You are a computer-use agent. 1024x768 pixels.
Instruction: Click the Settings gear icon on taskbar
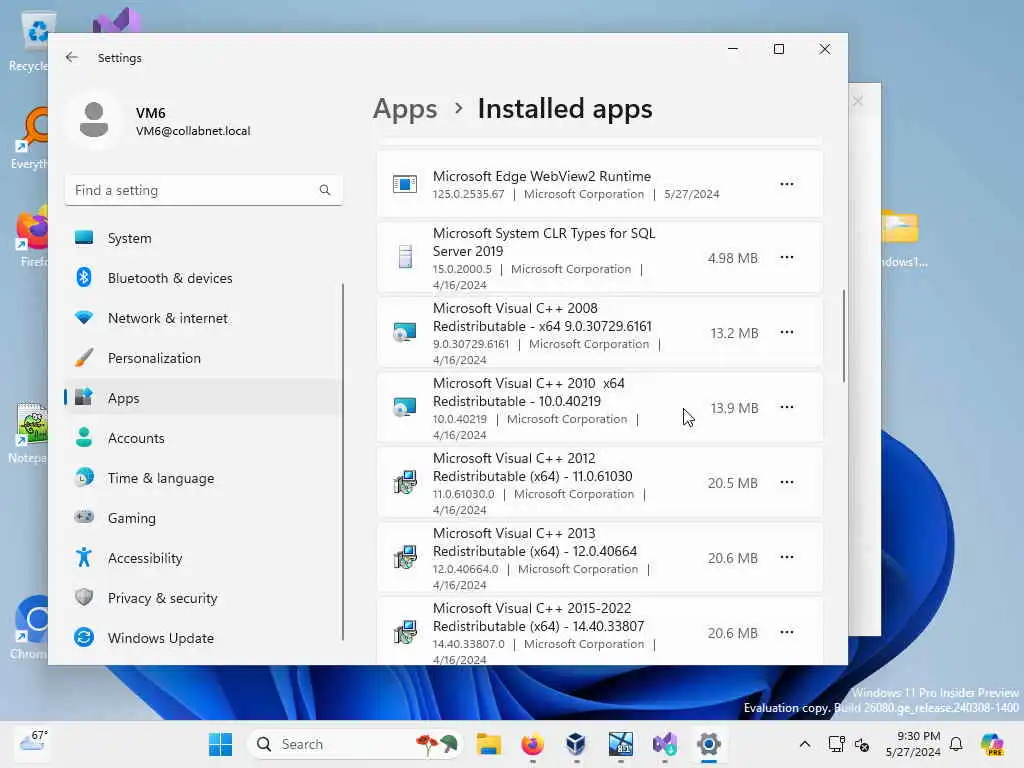tap(709, 744)
